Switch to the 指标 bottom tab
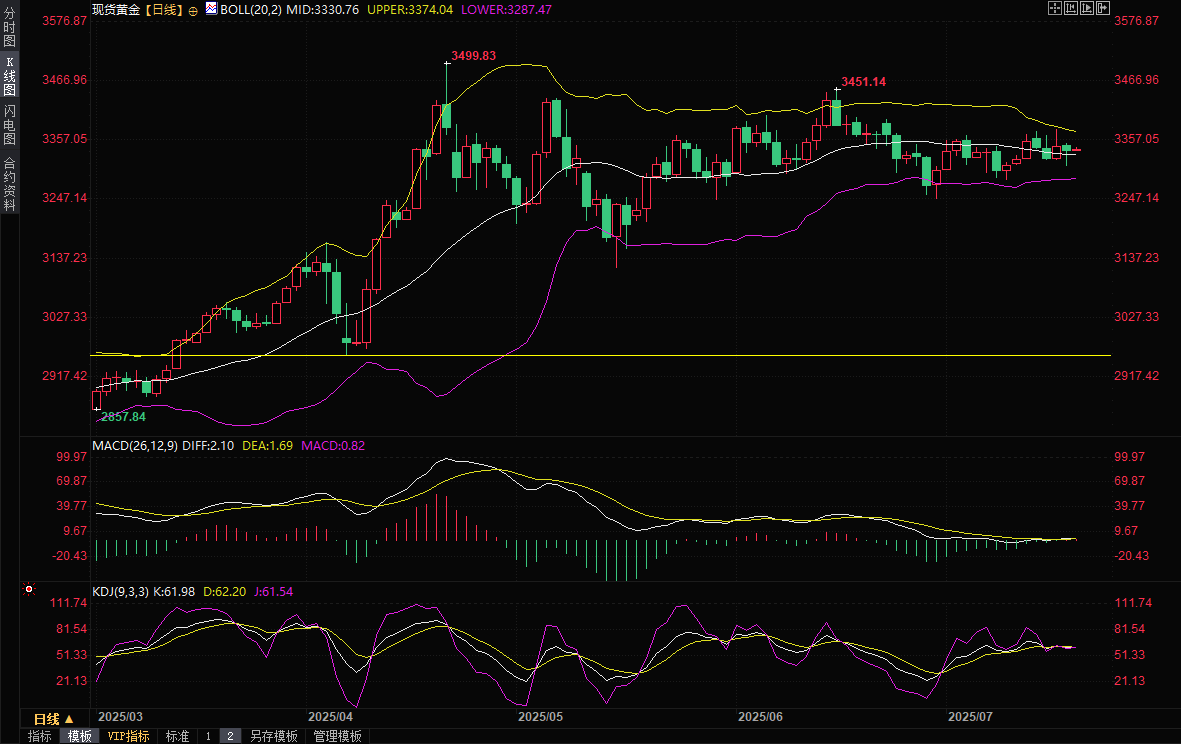Viewport: 1181px width, 744px height. click(40, 736)
